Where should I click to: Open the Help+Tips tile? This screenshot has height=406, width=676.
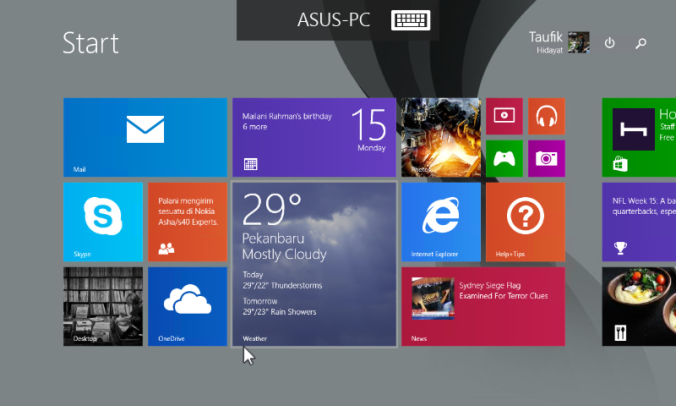tap(526, 222)
